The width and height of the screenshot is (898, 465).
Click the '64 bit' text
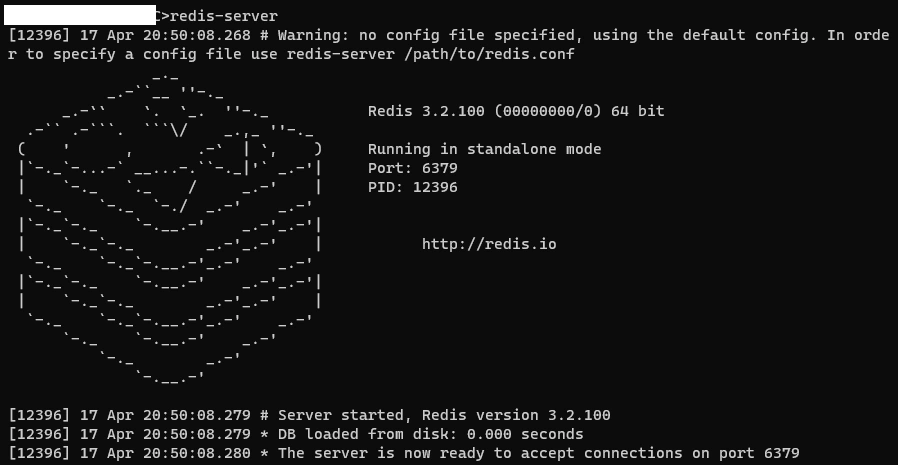pyautogui.click(x=637, y=111)
